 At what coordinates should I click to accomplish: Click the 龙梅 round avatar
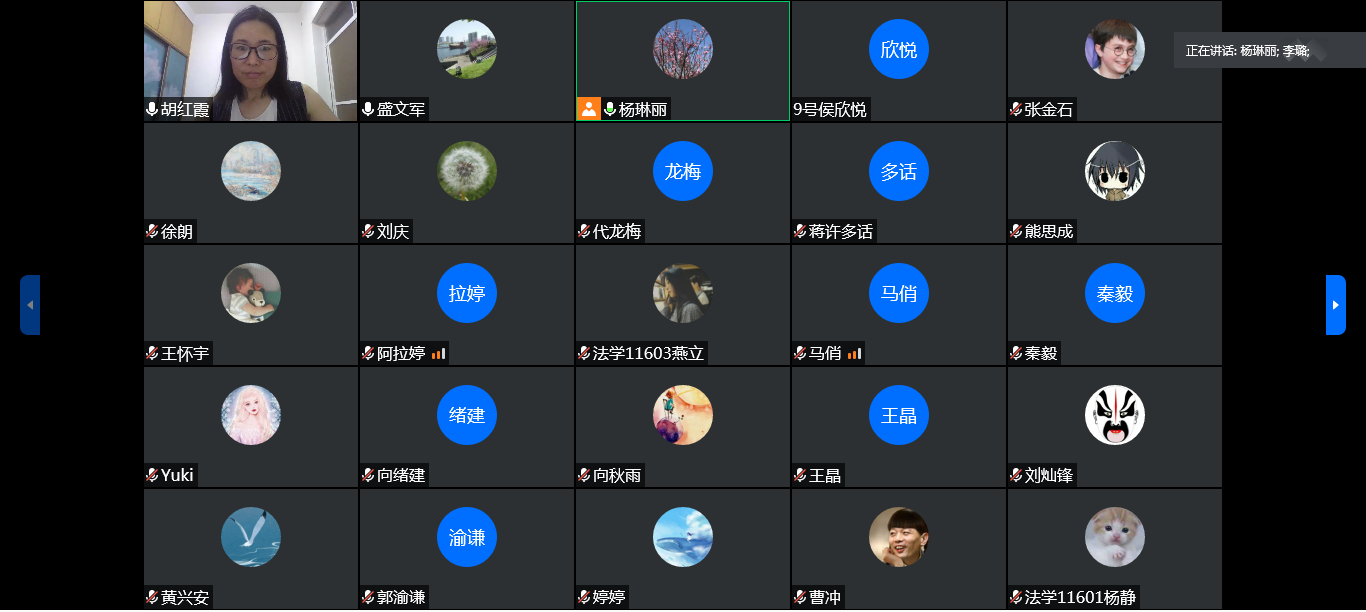click(683, 171)
